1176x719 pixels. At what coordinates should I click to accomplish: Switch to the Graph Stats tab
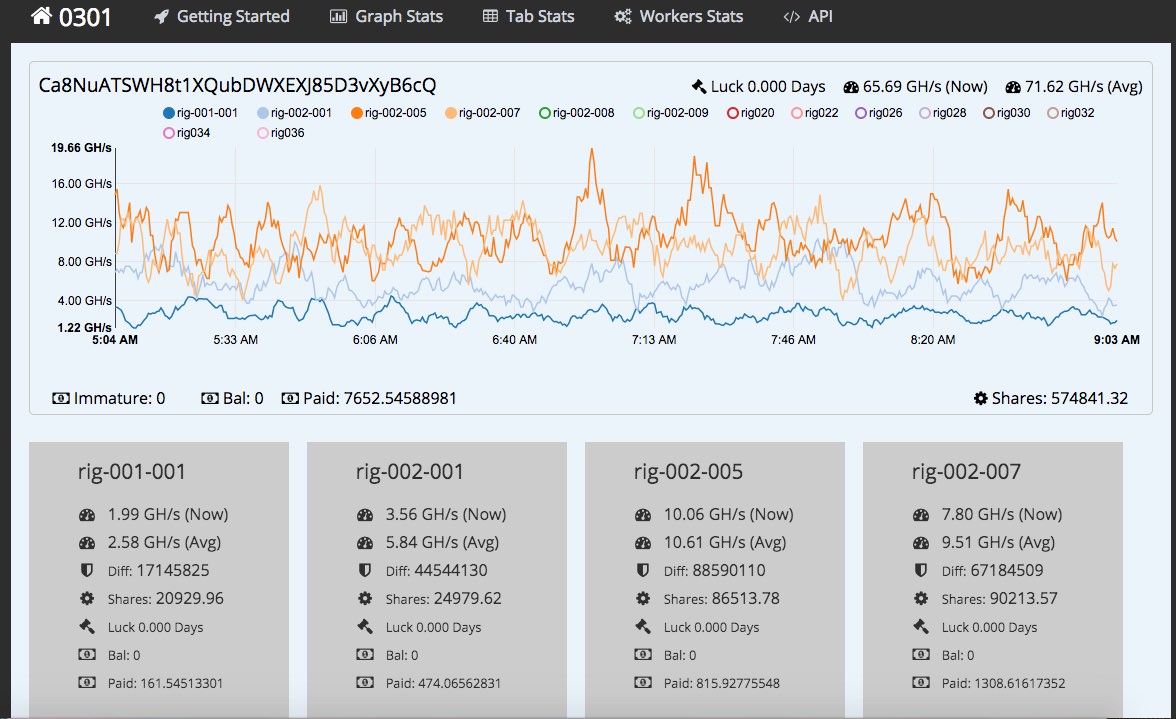399,17
